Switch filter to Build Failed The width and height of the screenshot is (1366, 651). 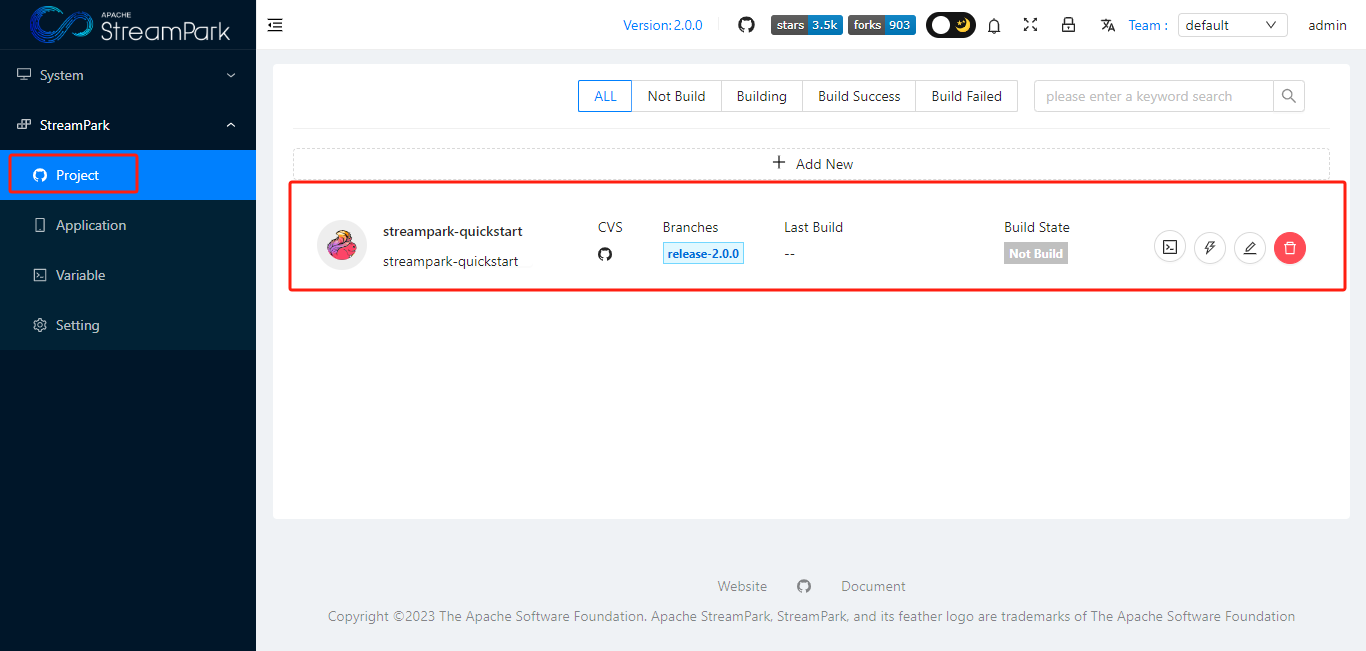click(966, 95)
